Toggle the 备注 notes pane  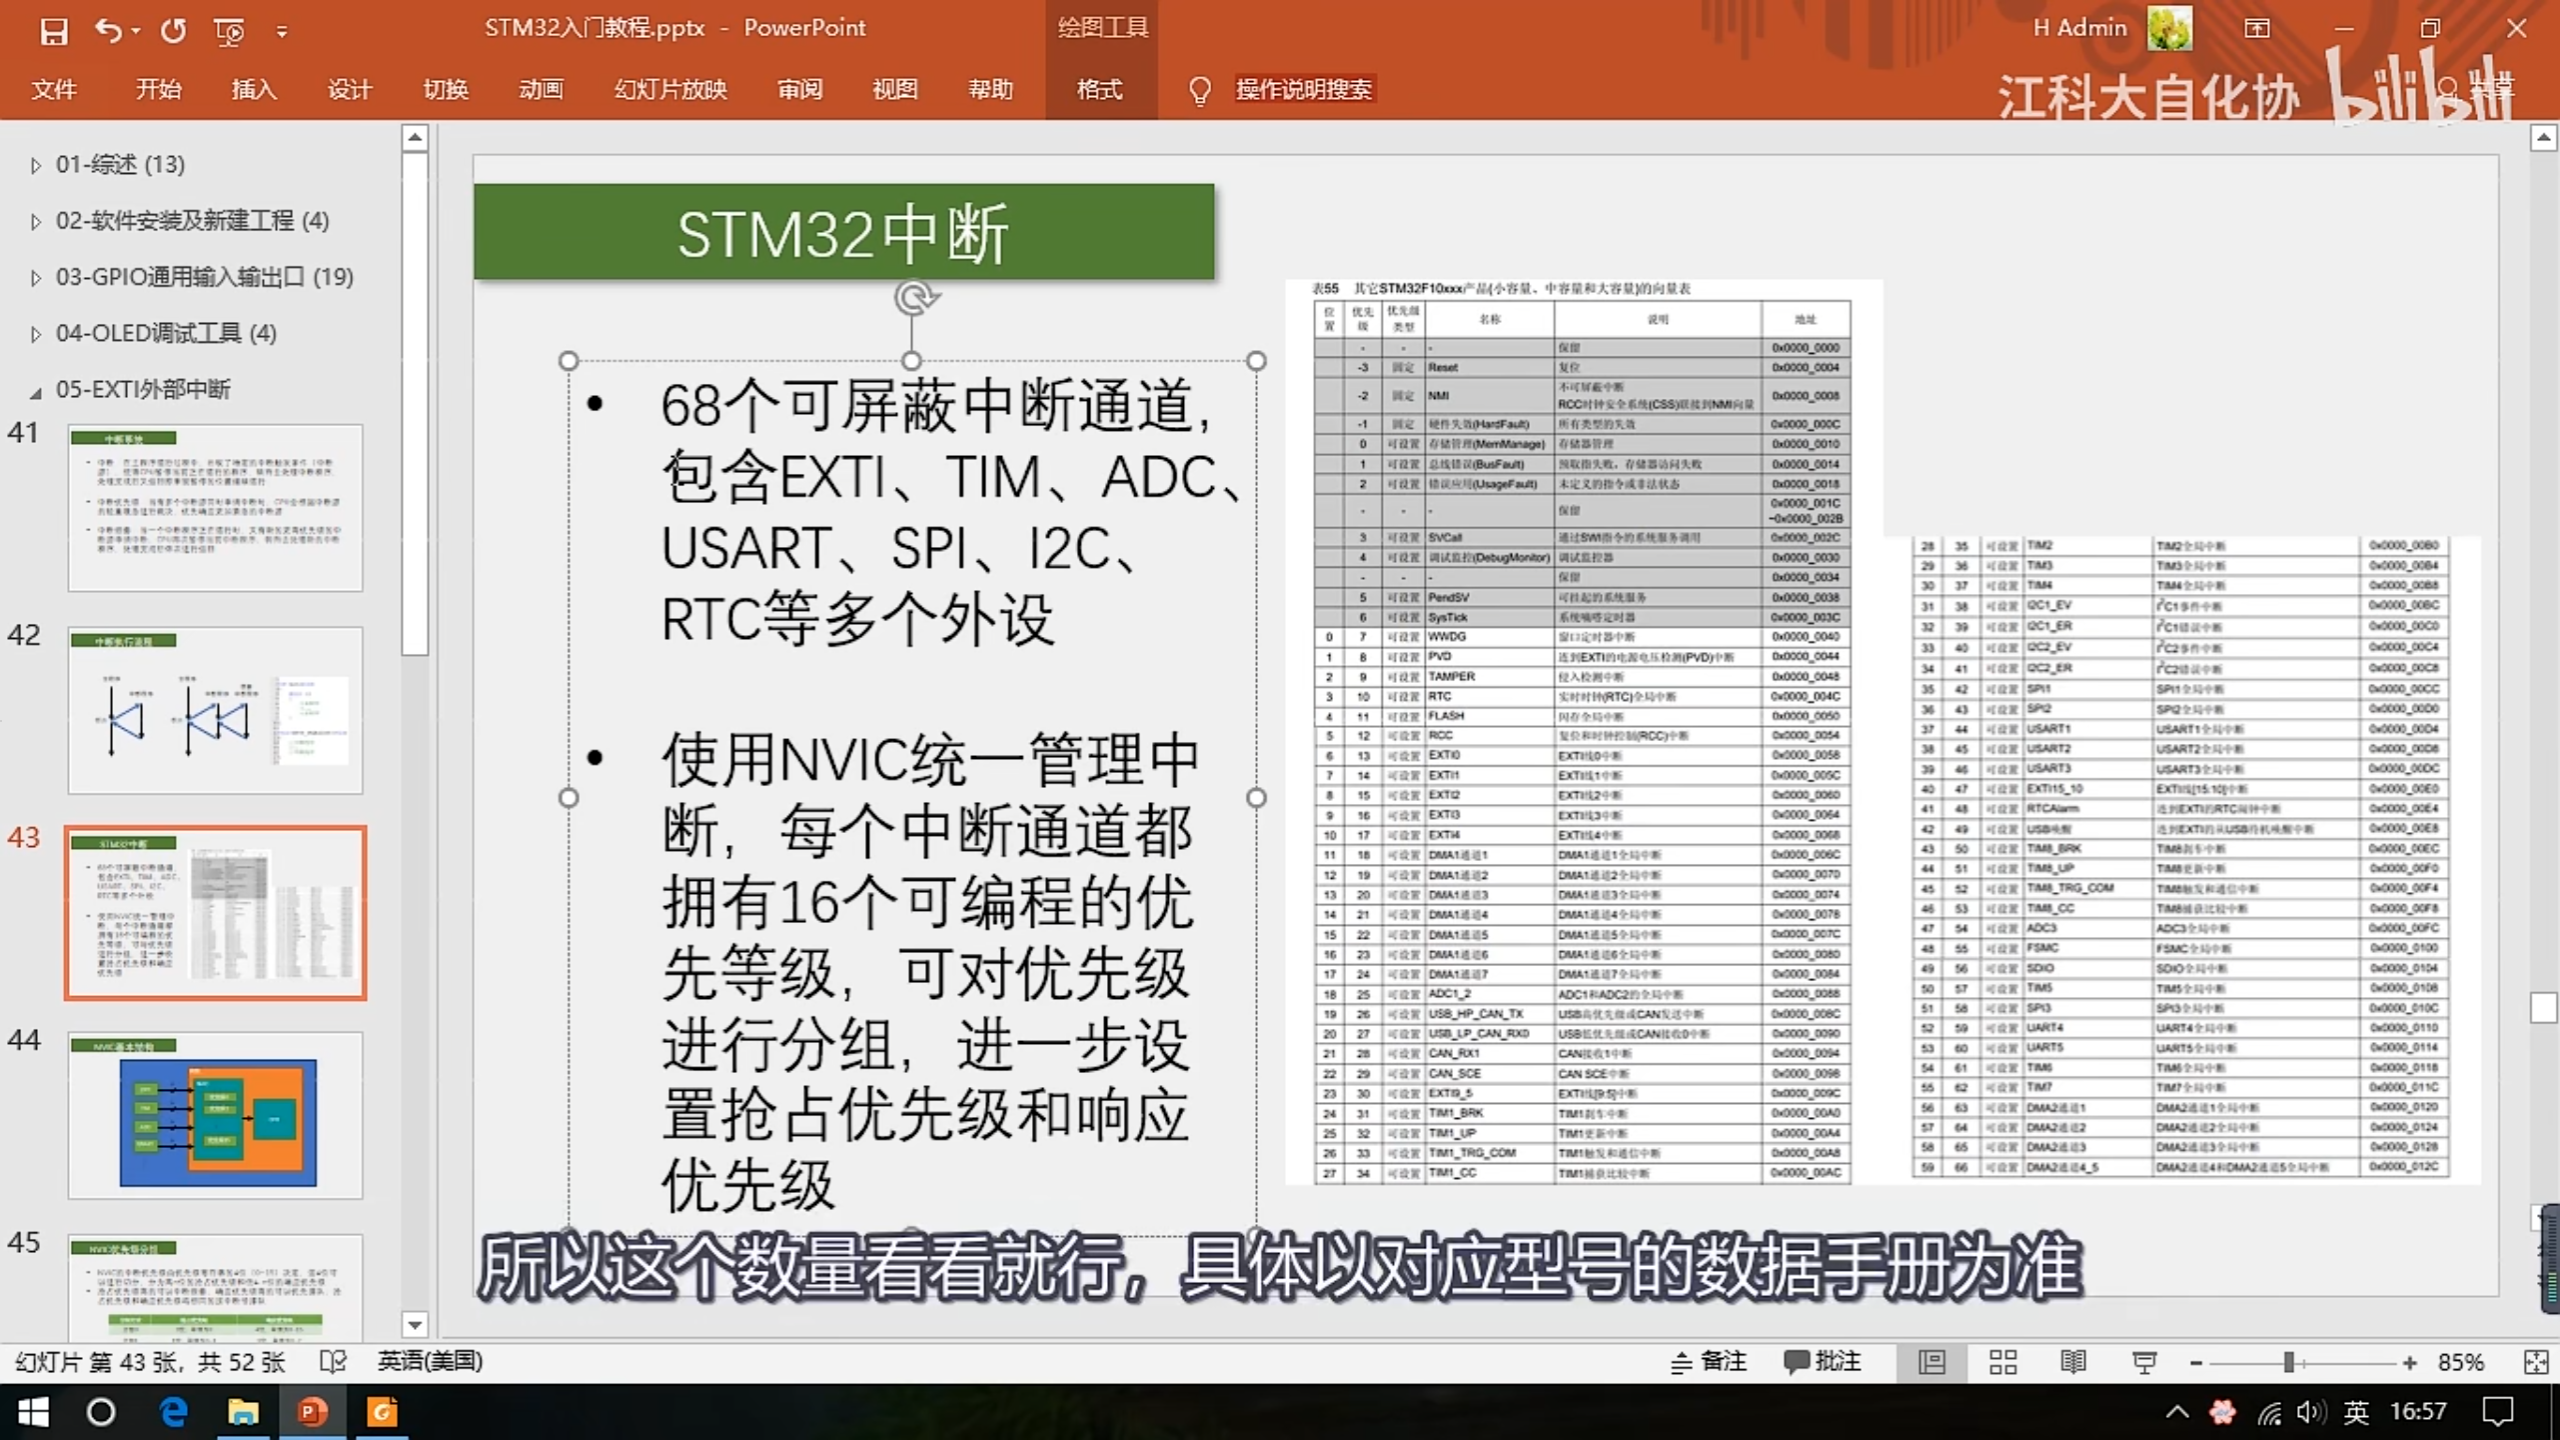(x=1709, y=1361)
